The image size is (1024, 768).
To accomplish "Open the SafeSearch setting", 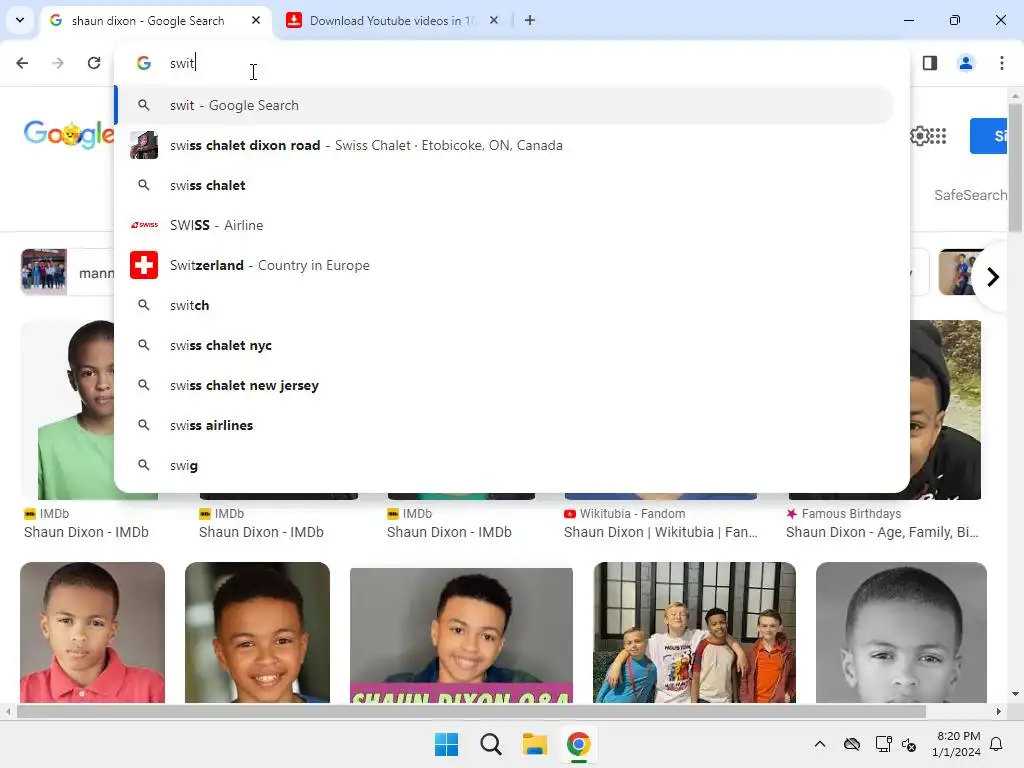I will click(x=970, y=195).
